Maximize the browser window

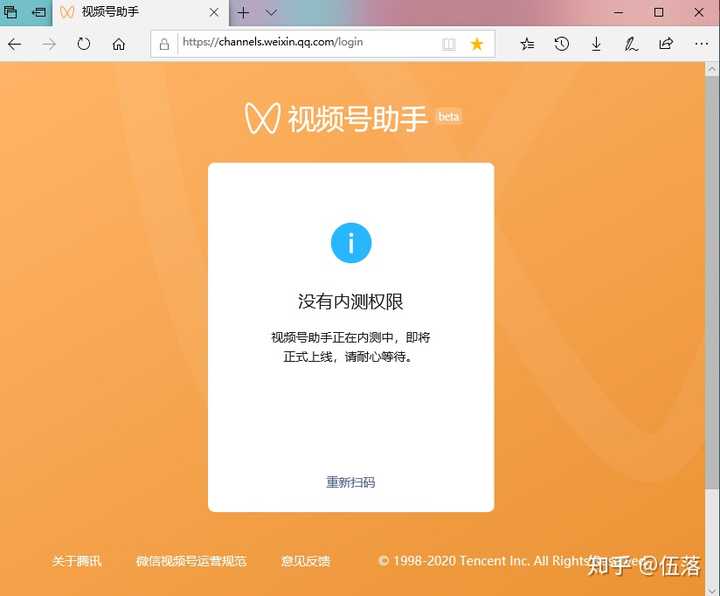[659, 12]
